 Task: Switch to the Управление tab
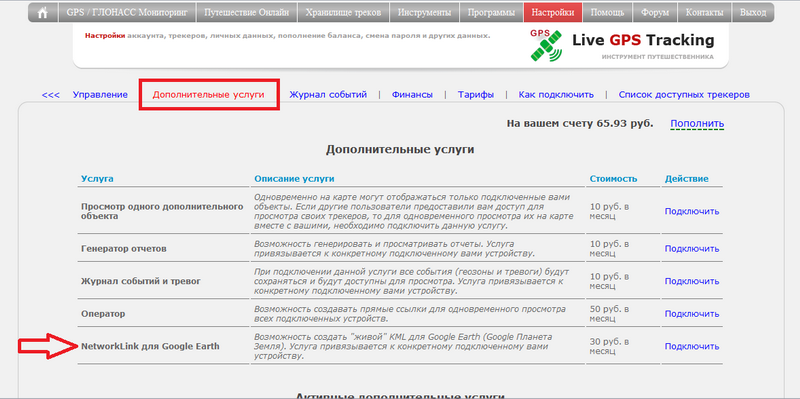coord(100,94)
